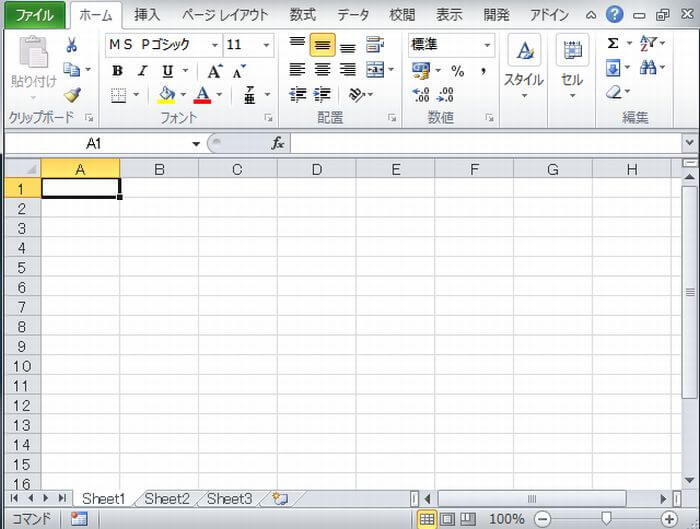Click the Insert Function fx button
Viewport: 700px width, 529px height.
278,143
